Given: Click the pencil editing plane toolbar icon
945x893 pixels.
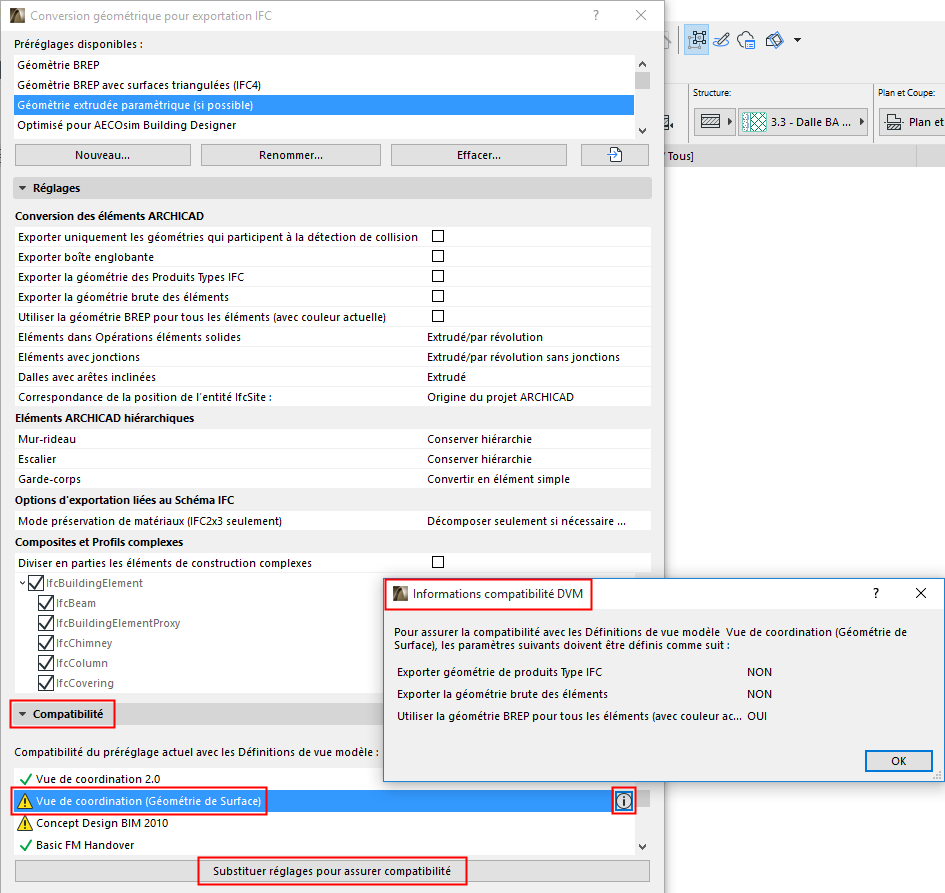Looking at the screenshot, I should click(721, 40).
